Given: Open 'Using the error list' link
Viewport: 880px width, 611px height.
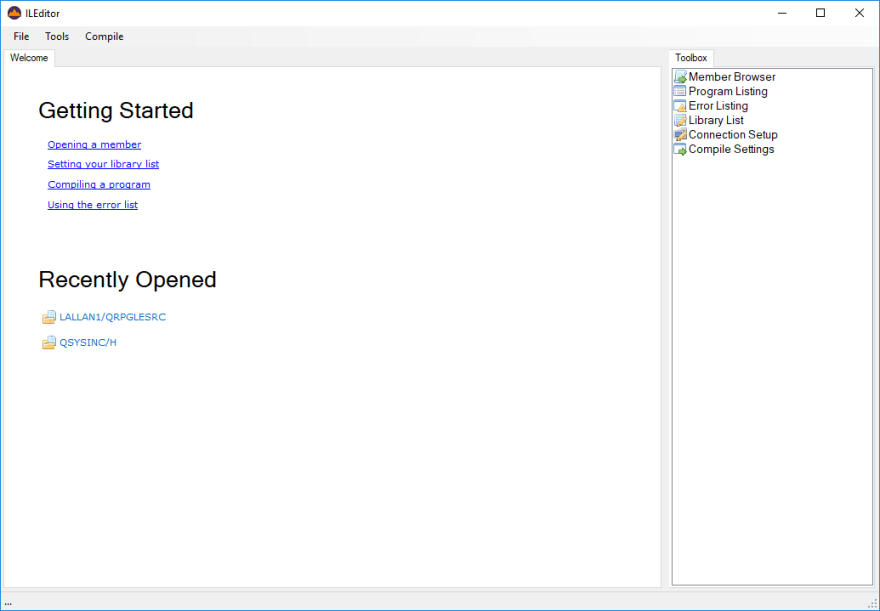Looking at the screenshot, I should pyautogui.click(x=93, y=205).
